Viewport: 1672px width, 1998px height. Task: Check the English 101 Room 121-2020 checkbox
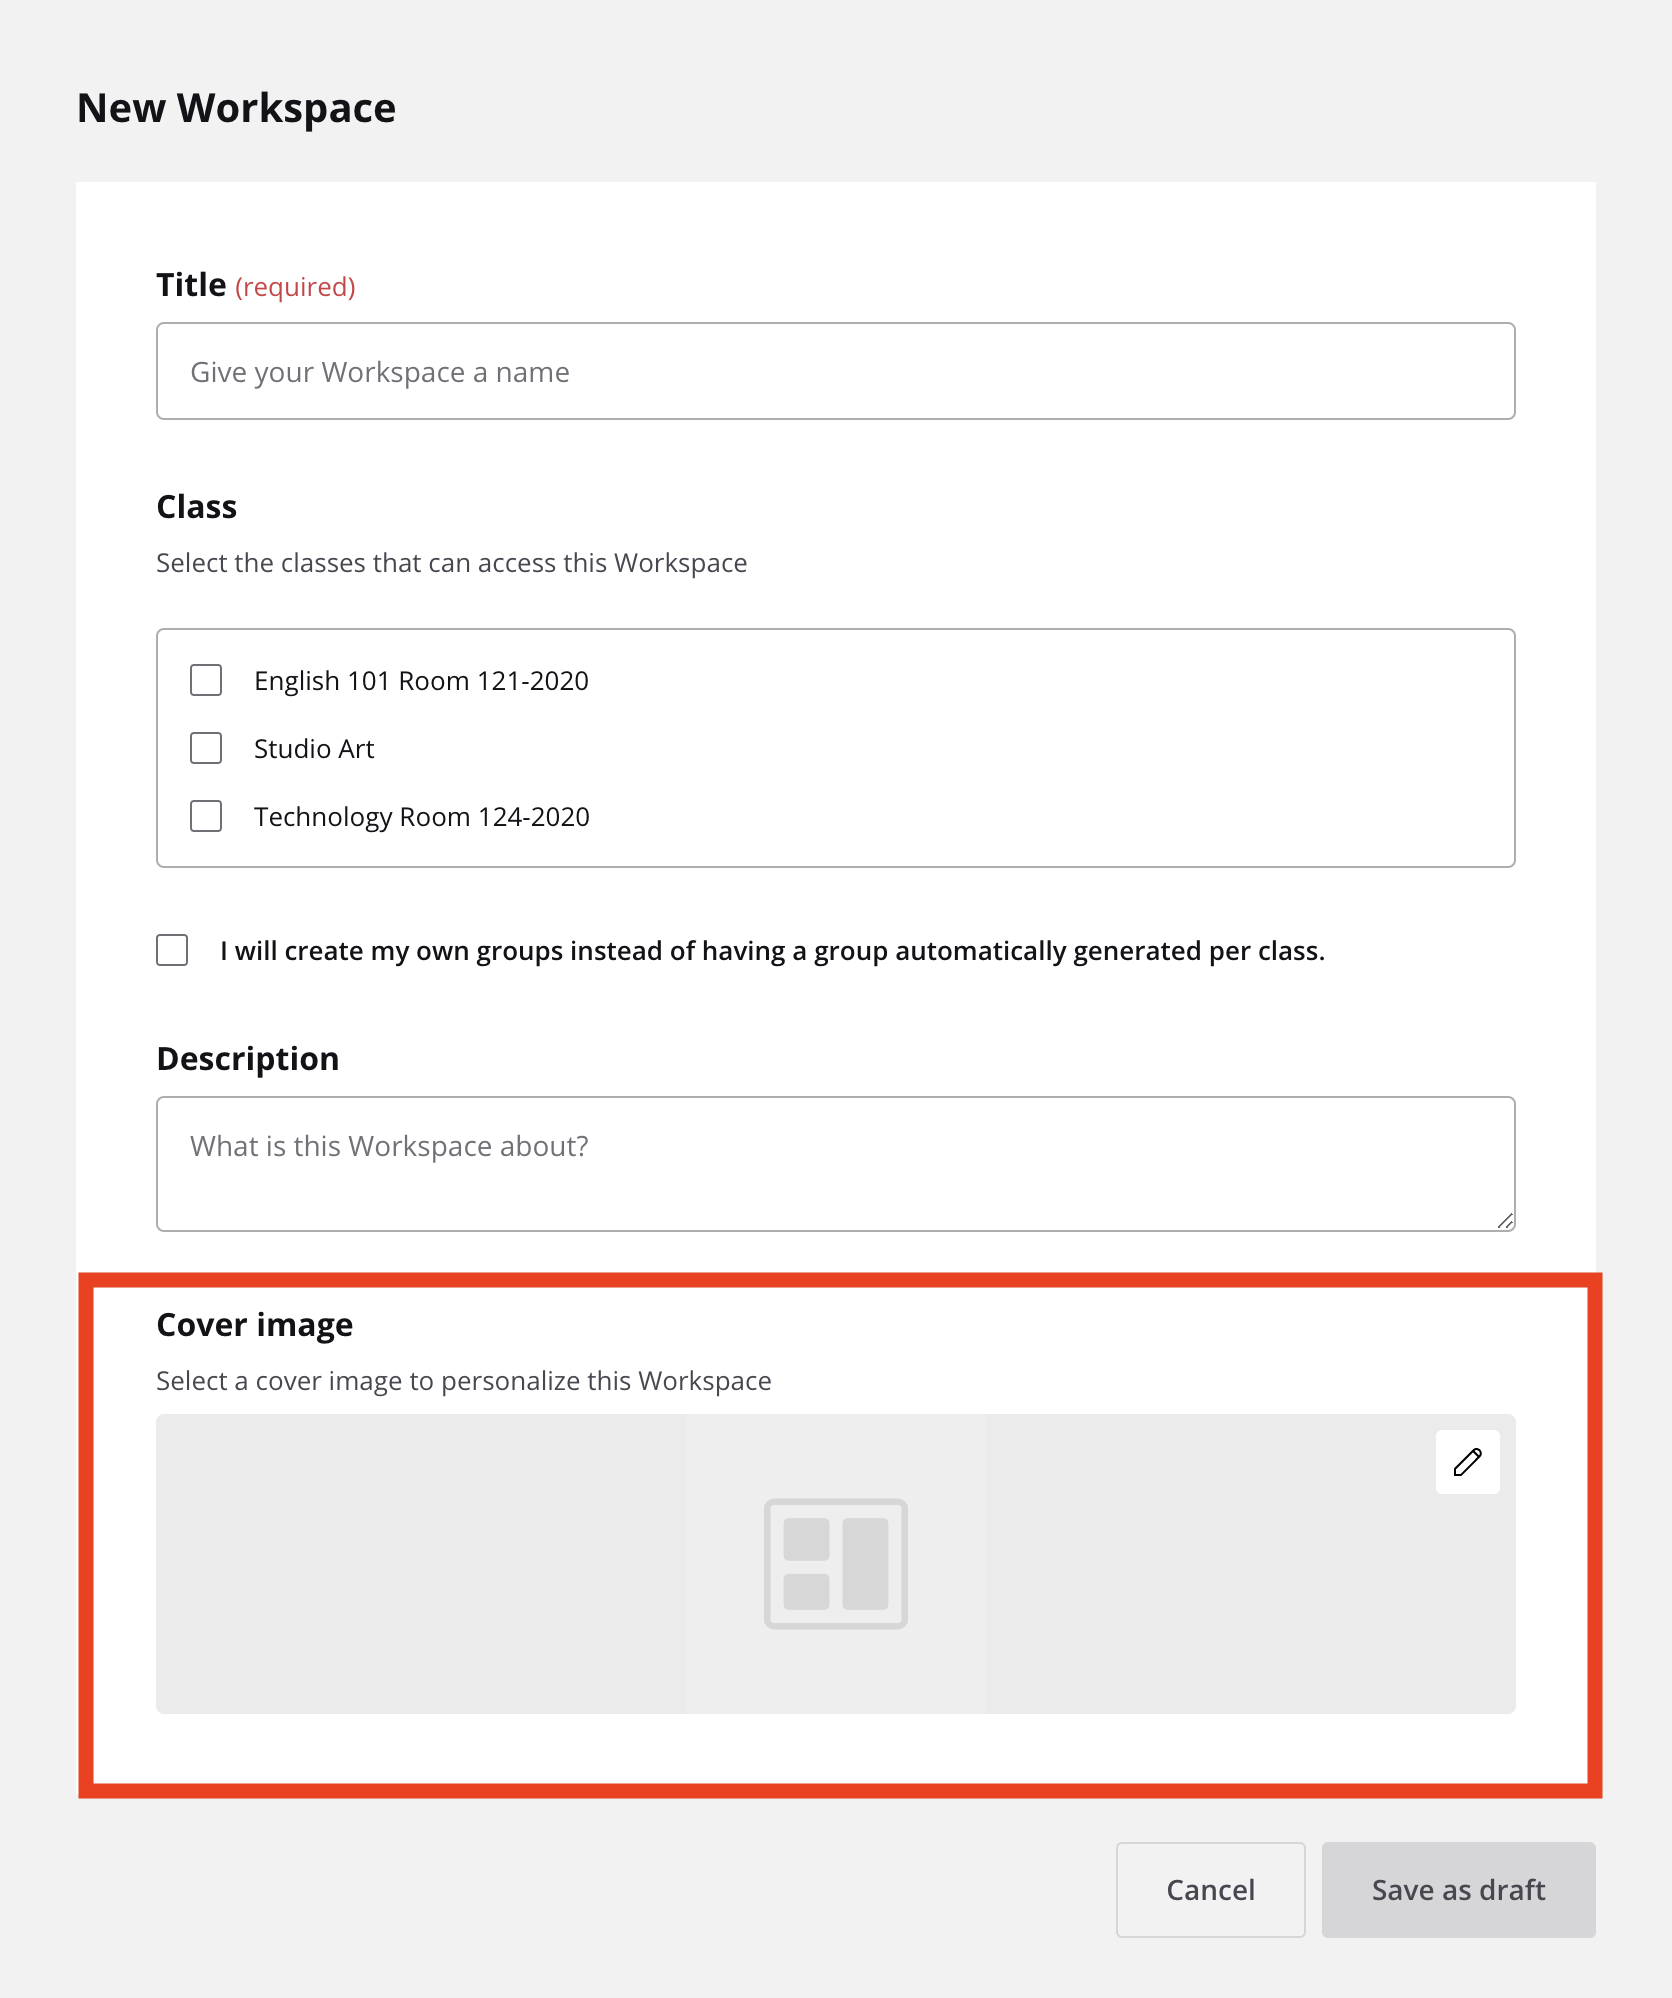click(x=206, y=680)
